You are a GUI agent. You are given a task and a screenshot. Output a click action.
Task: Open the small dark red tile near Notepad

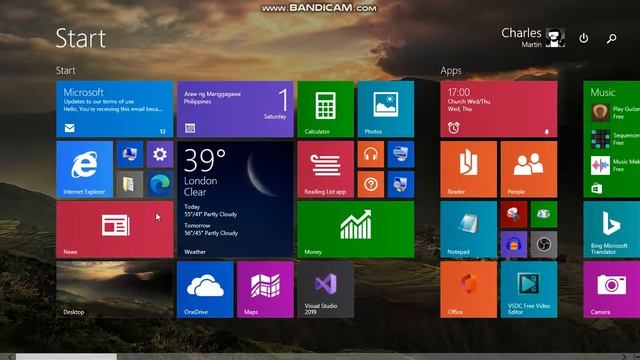tap(514, 214)
